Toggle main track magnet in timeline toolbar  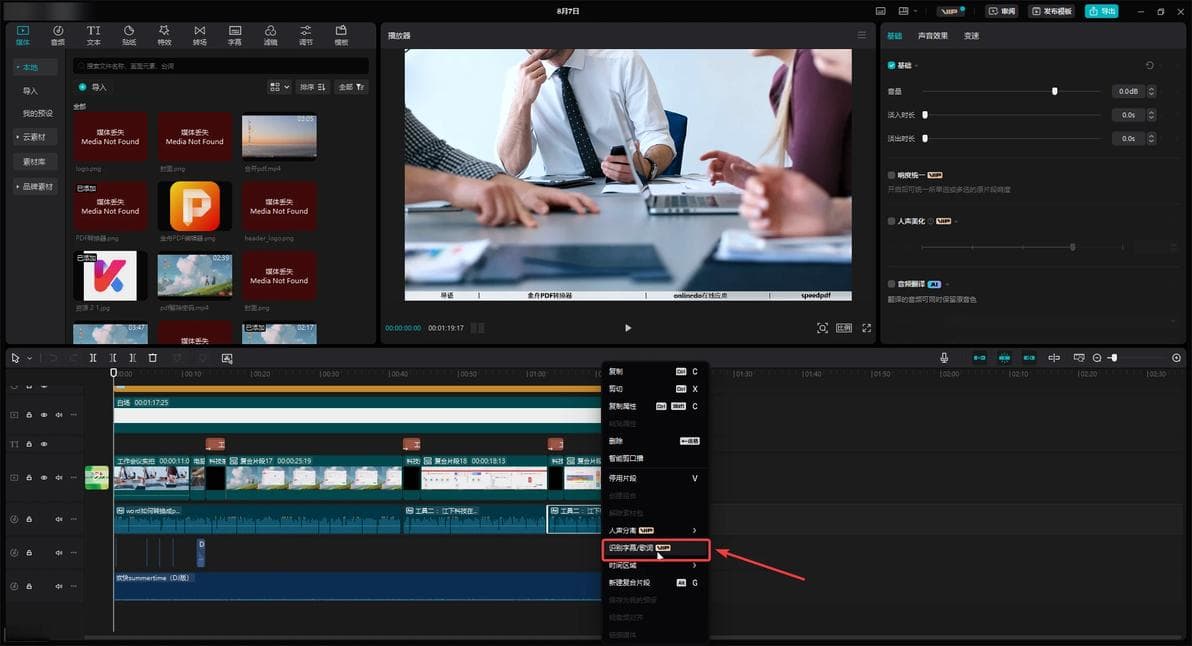point(979,358)
